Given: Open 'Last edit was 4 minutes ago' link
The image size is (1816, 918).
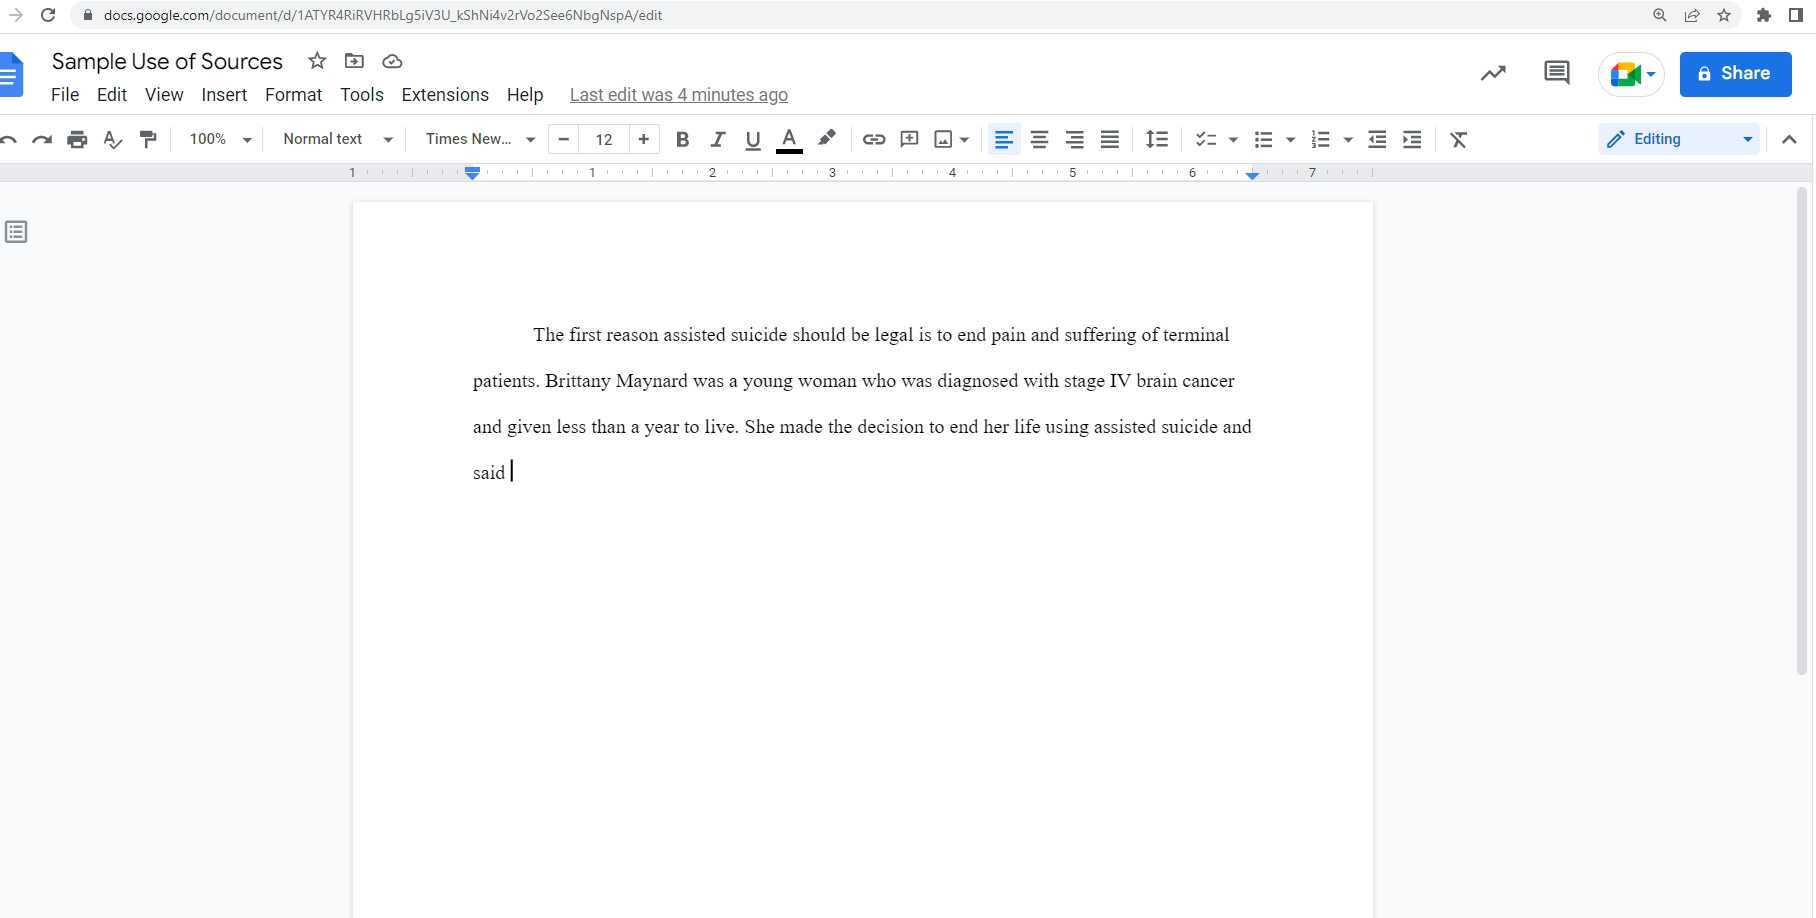Looking at the screenshot, I should click(x=678, y=95).
